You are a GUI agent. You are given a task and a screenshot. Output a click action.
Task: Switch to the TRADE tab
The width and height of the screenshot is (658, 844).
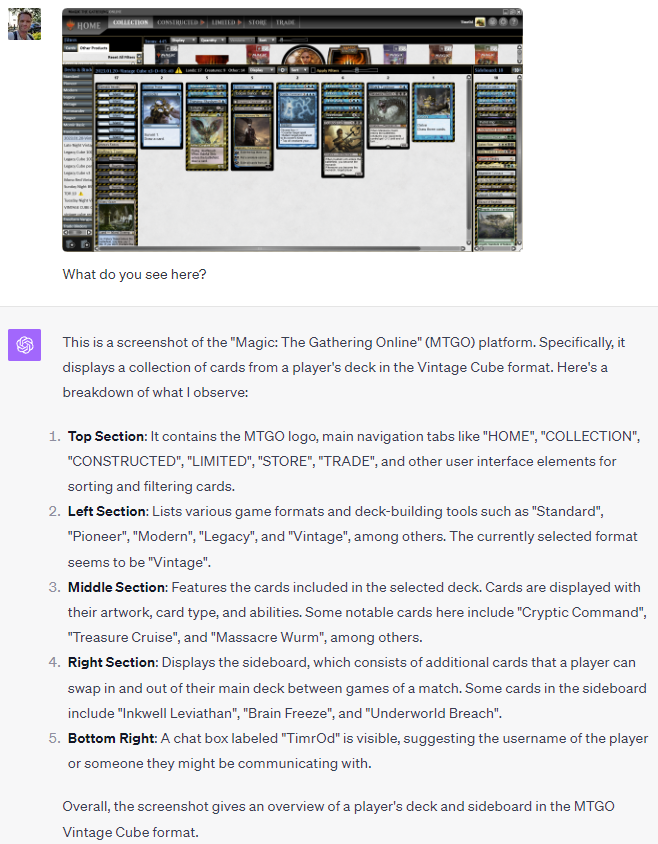(285, 23)
